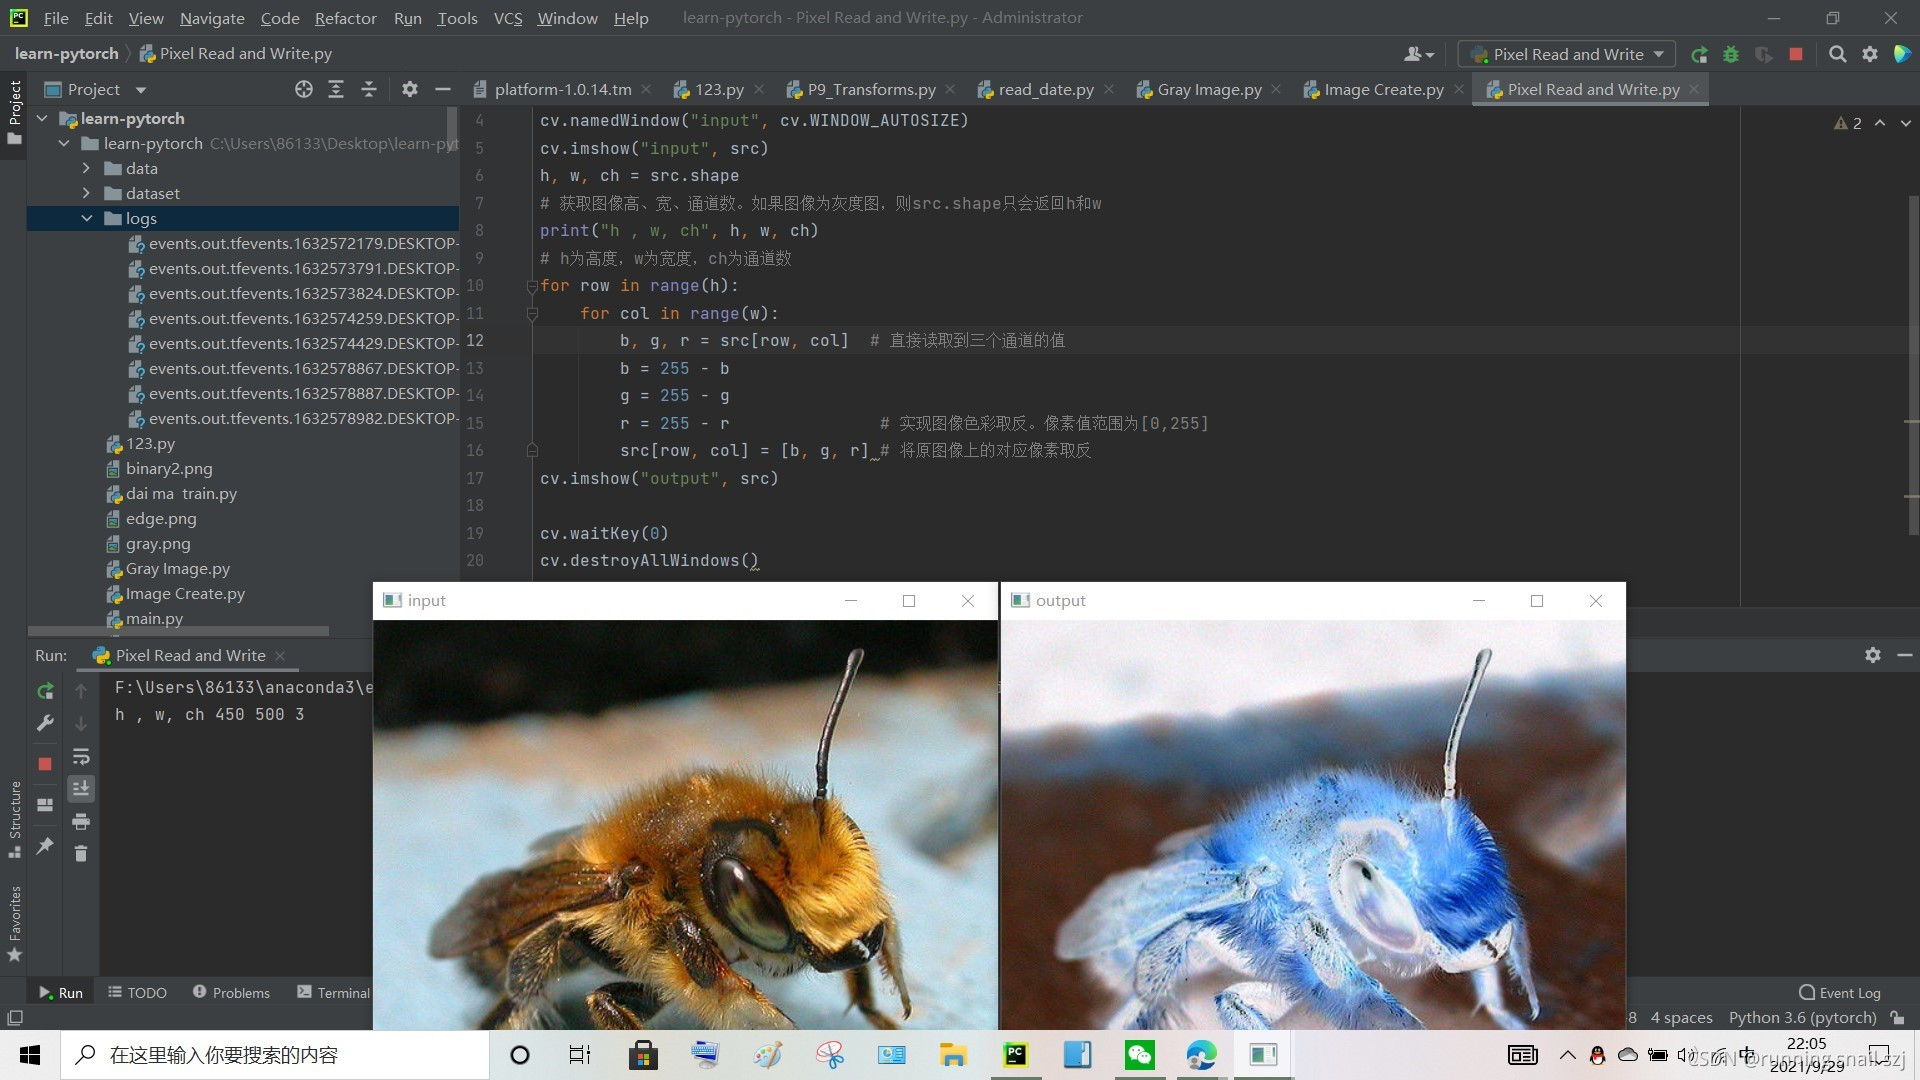The height and width of the screenshot is (1080, 1920).
Task: Open the Refactor menu
Action: (345, 18)
